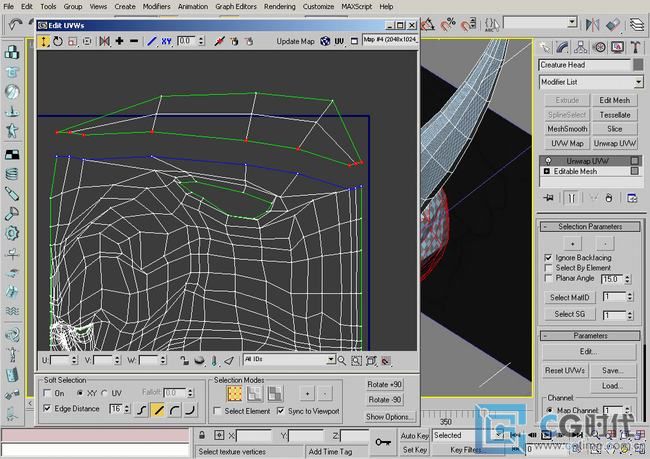This screenshot has width=650, height=459.
Task: Enable Planar Angle checkbox
Action: [548, 278]
